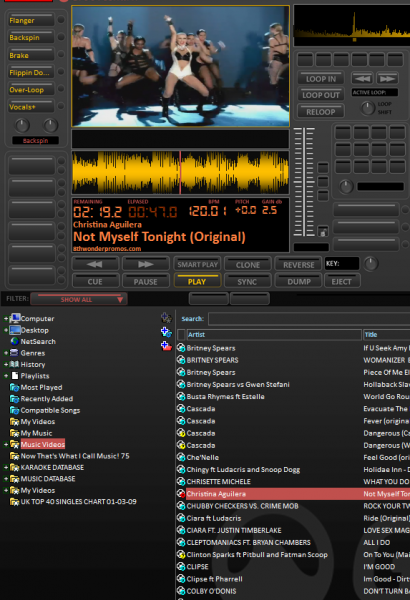The height and width of the screenshot is (600, 410).
Task: Click in the Search input field
Action: click(x=309, y=318)
